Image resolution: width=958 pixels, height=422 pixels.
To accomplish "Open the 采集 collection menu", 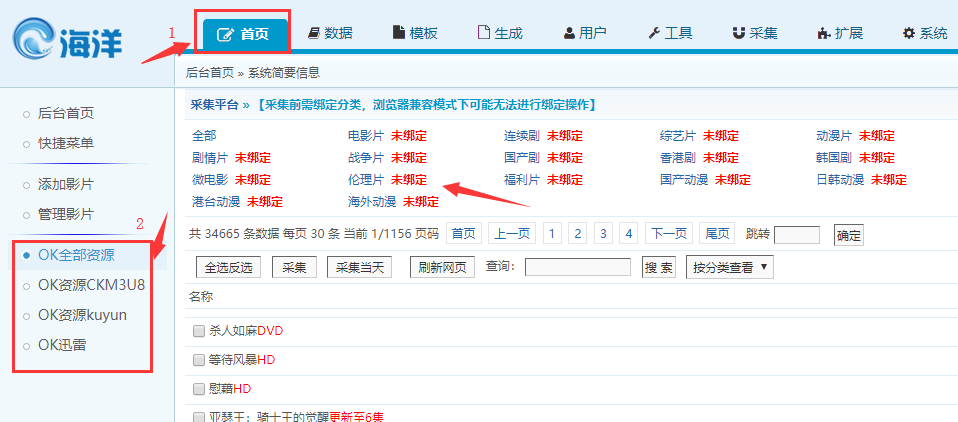I will click(x=755, y=34).
